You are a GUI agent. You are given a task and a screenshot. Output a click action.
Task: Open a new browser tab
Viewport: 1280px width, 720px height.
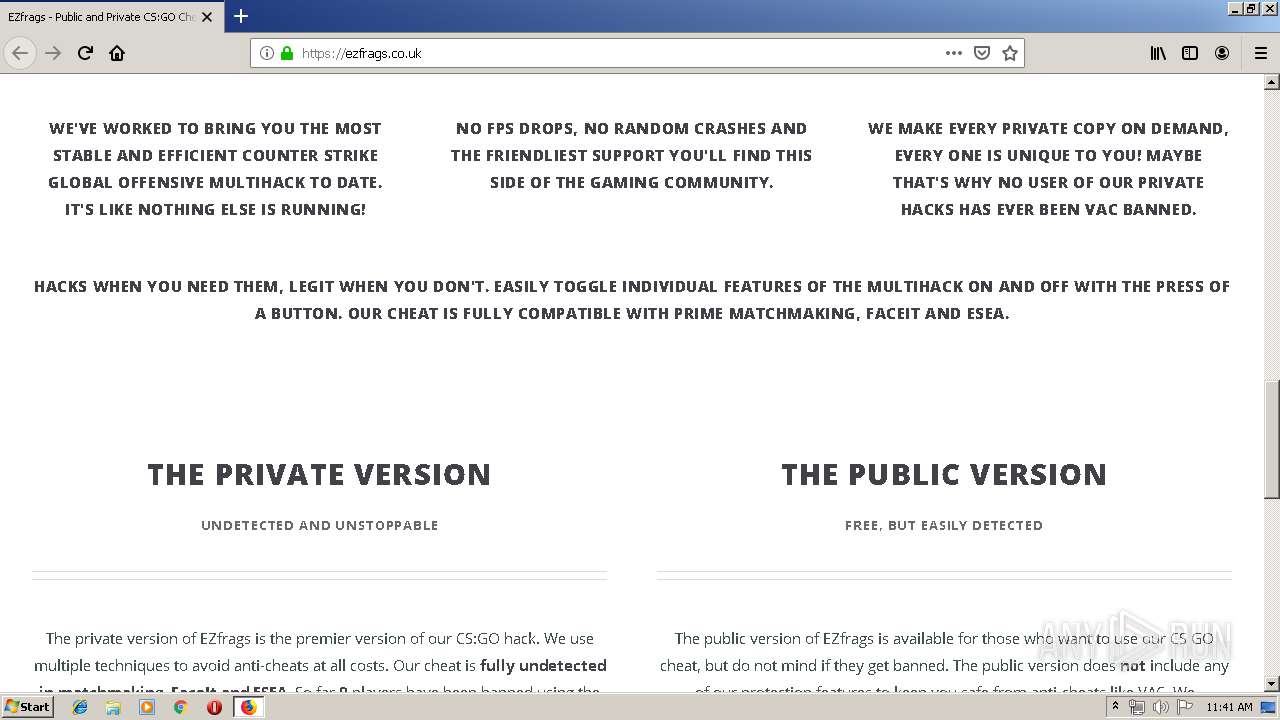[241, 16]
